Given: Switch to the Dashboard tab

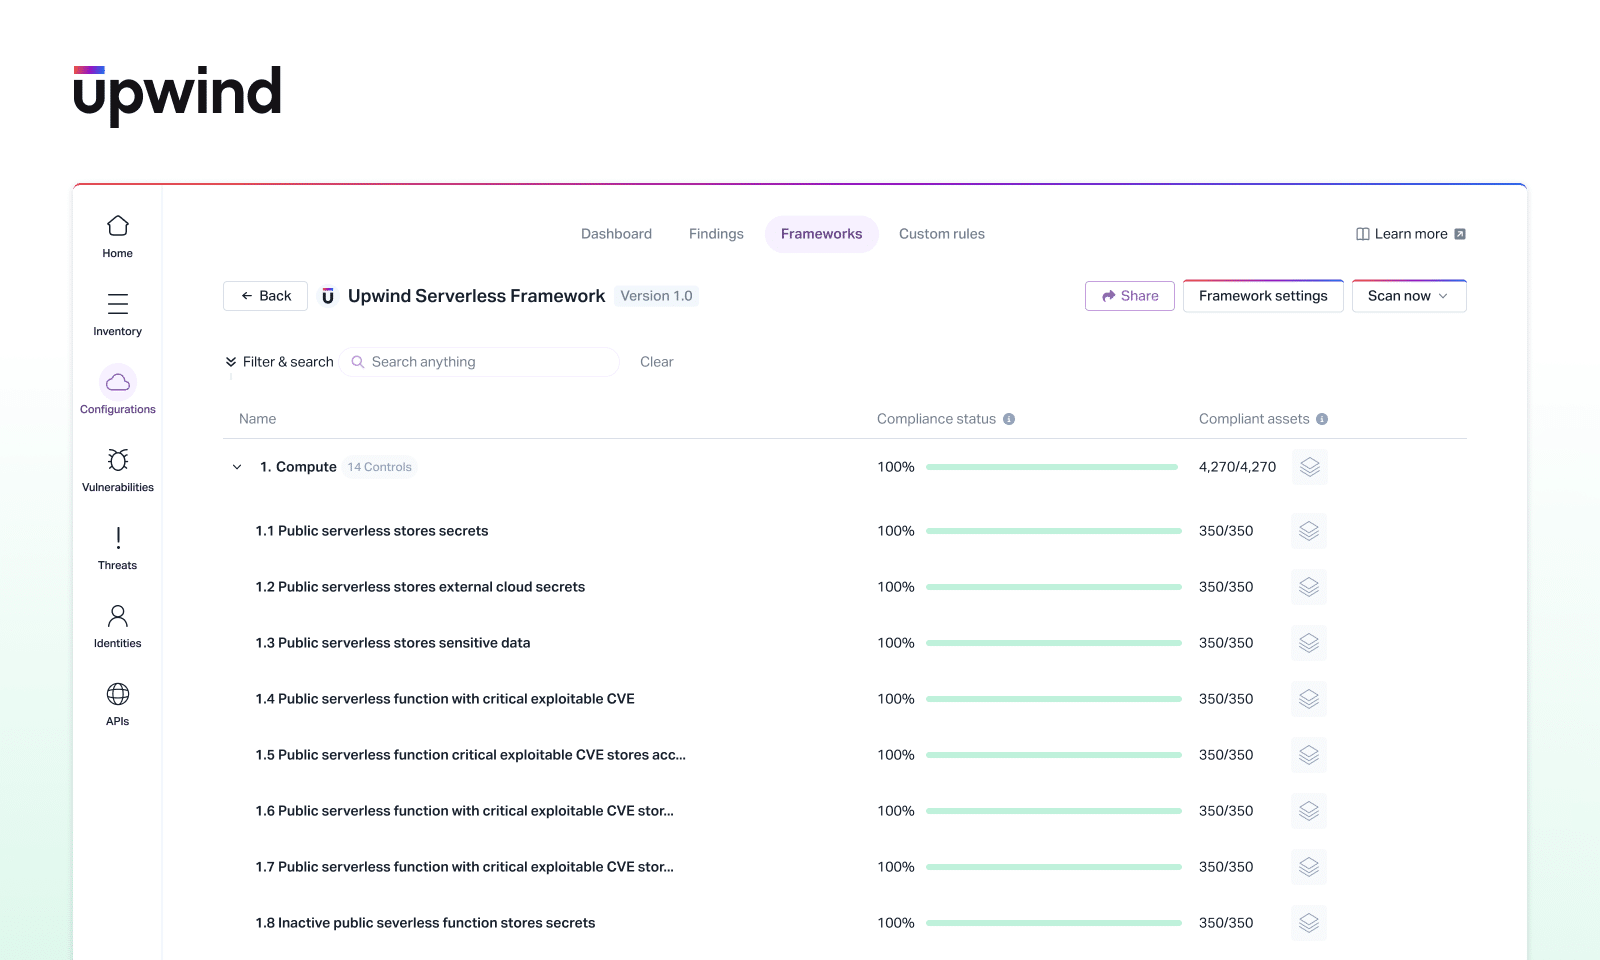Looking at the screenshot, I should 616,234.
